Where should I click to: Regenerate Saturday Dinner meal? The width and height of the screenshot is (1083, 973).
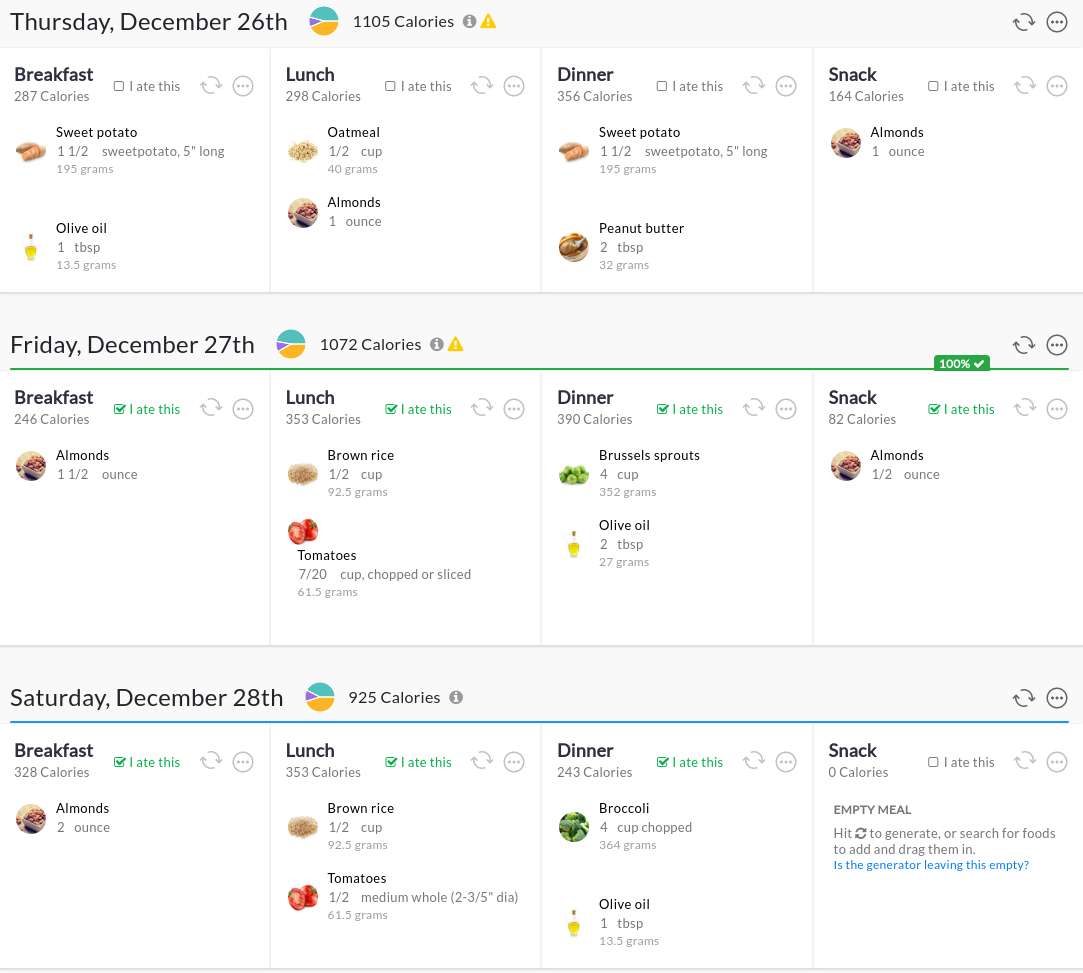(754, 762)
